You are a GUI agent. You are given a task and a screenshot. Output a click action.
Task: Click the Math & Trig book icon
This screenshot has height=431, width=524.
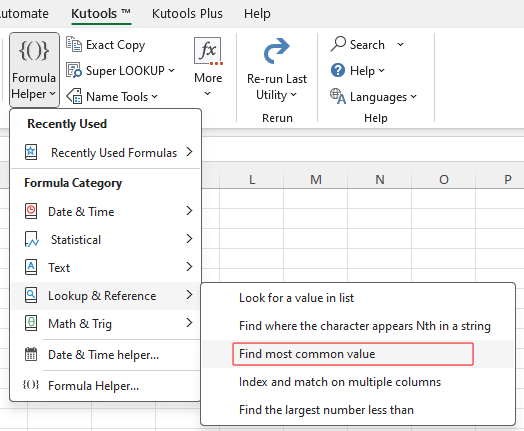31,323
